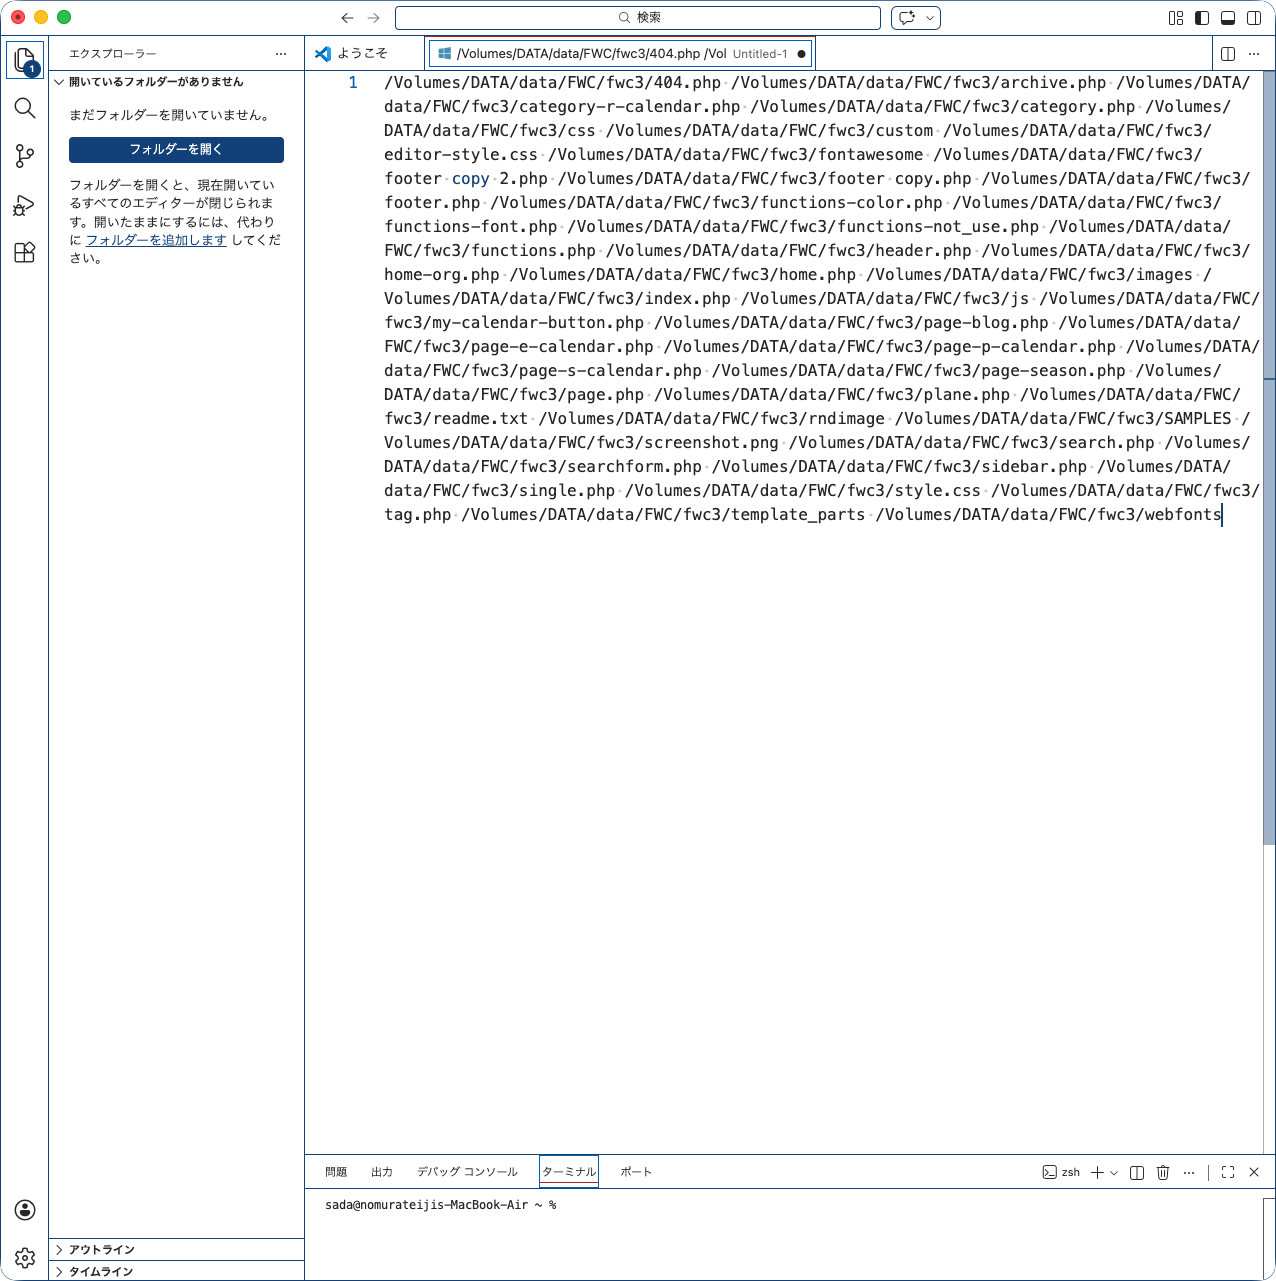Open the Source Control view
The image size is (1276, 1281).
[25, 156]
